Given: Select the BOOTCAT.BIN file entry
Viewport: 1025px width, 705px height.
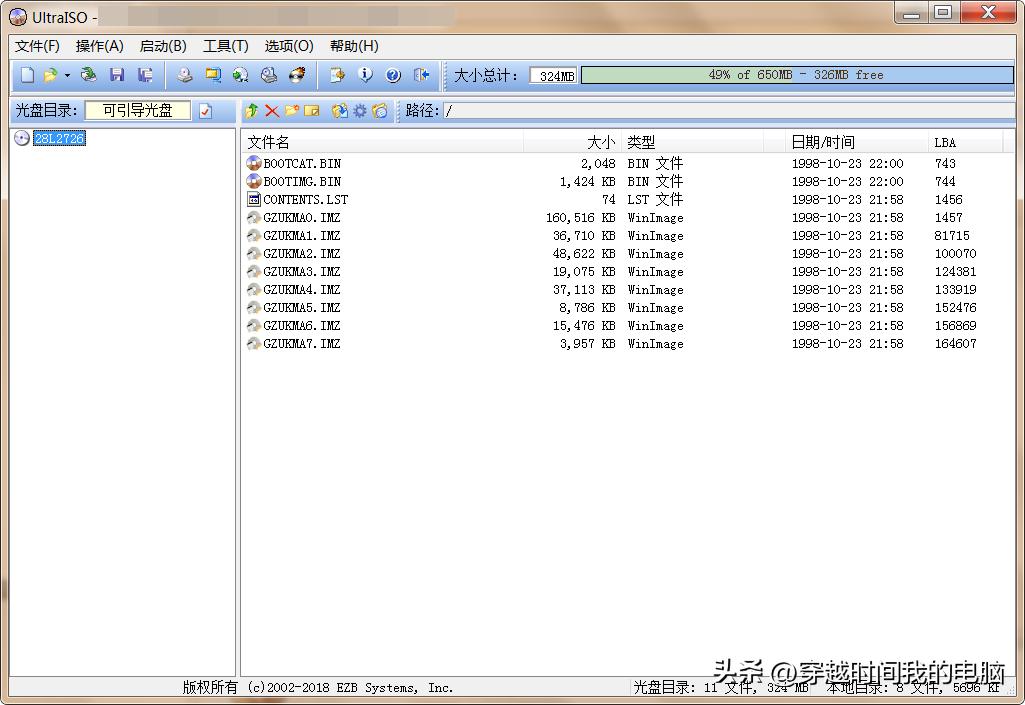Looking at the screenshot, I should click(302, 162).
